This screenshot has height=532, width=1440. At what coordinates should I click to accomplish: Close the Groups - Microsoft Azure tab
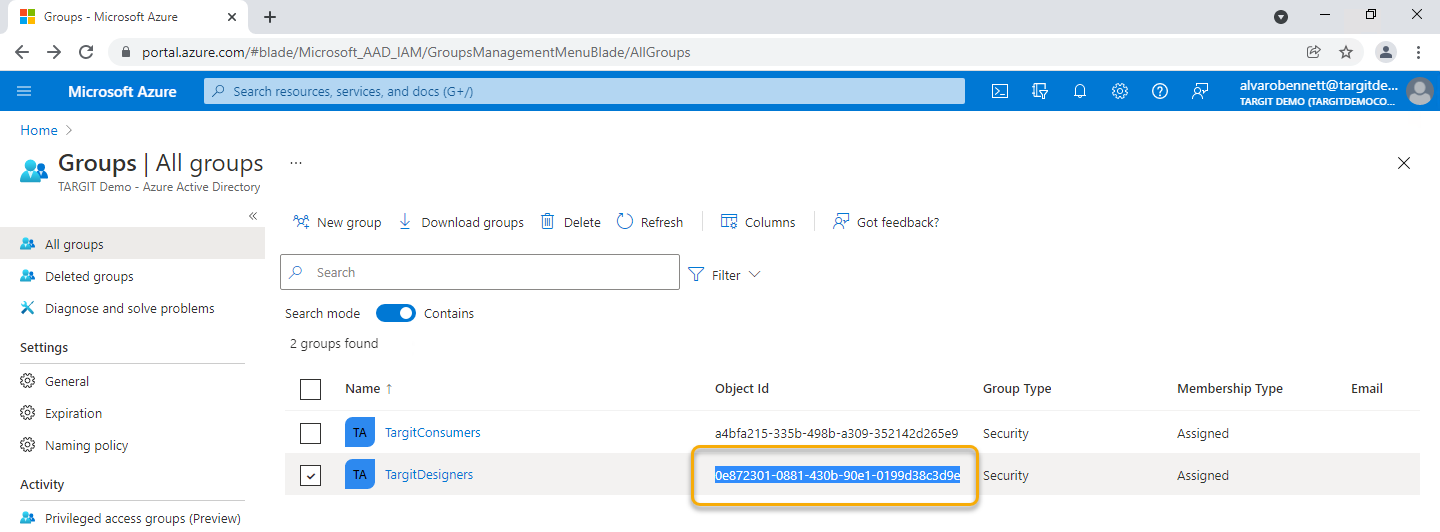(x=232, y=17)
